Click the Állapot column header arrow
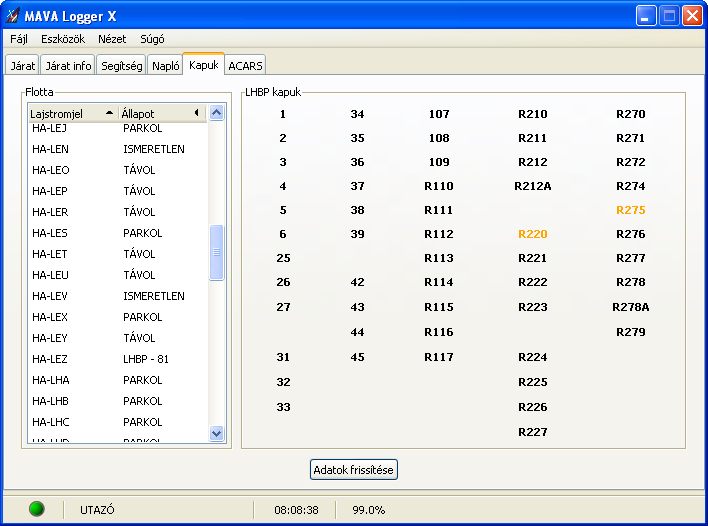 196,113
